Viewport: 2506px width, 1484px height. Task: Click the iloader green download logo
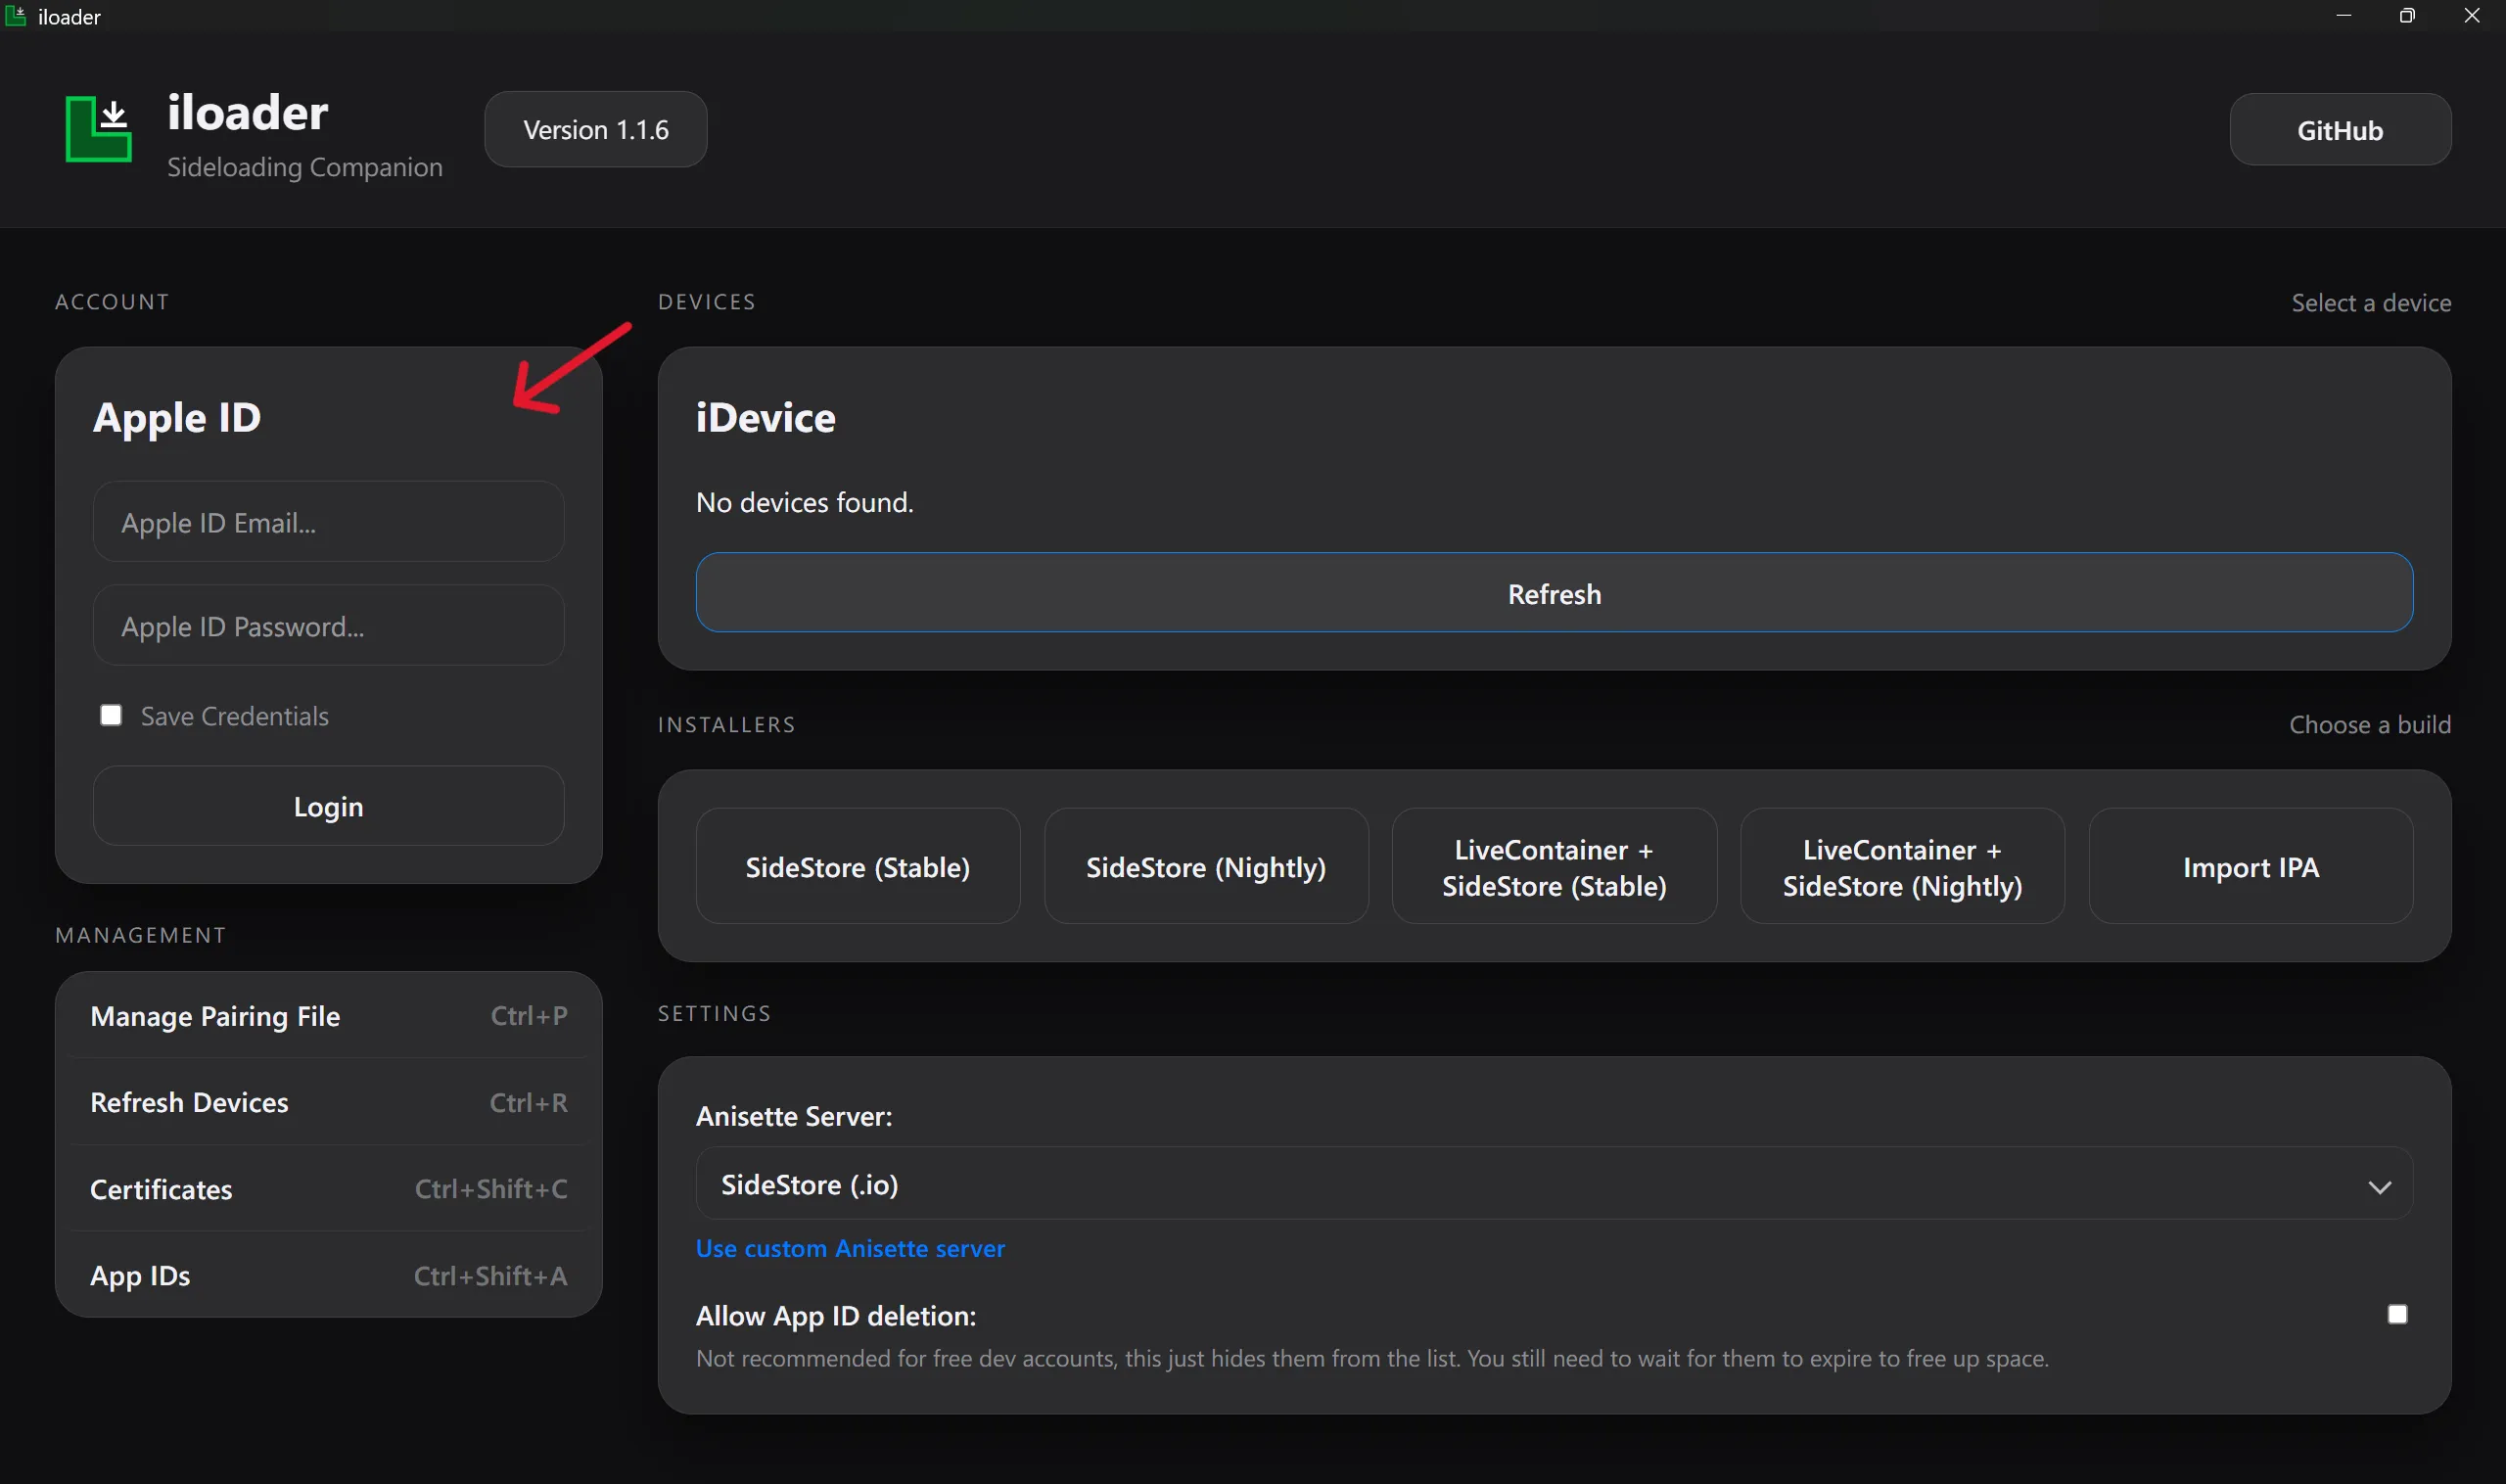[x=98, y=129]
